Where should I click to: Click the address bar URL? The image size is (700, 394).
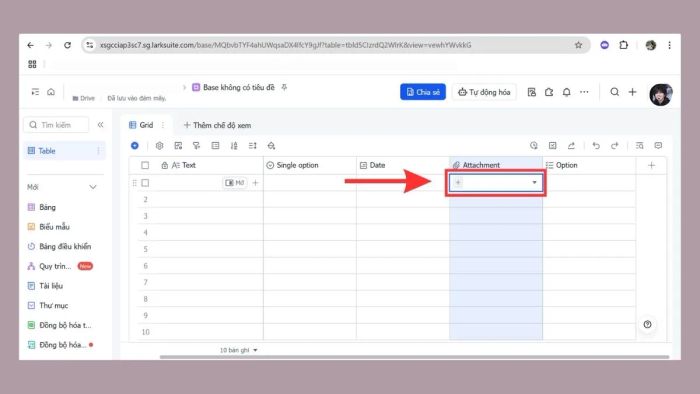click(x=286, y=45)
